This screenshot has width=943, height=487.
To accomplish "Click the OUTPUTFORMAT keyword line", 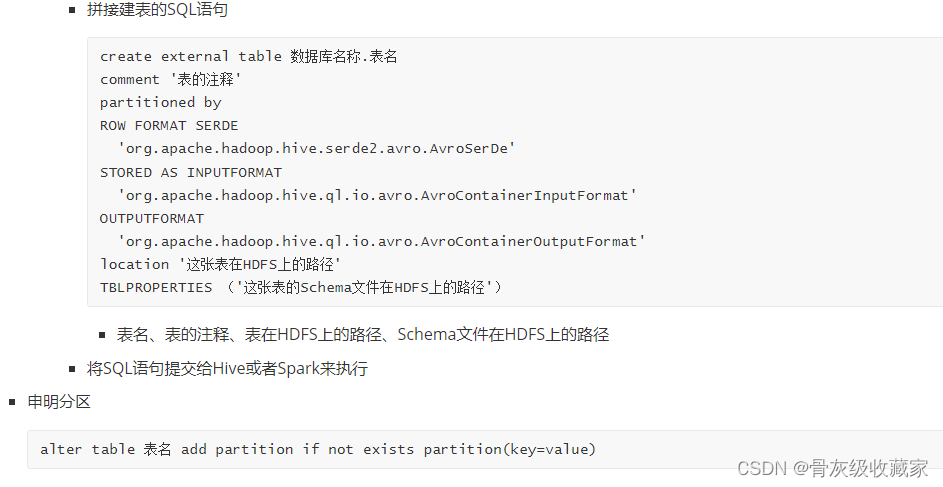I will (152, 218).
